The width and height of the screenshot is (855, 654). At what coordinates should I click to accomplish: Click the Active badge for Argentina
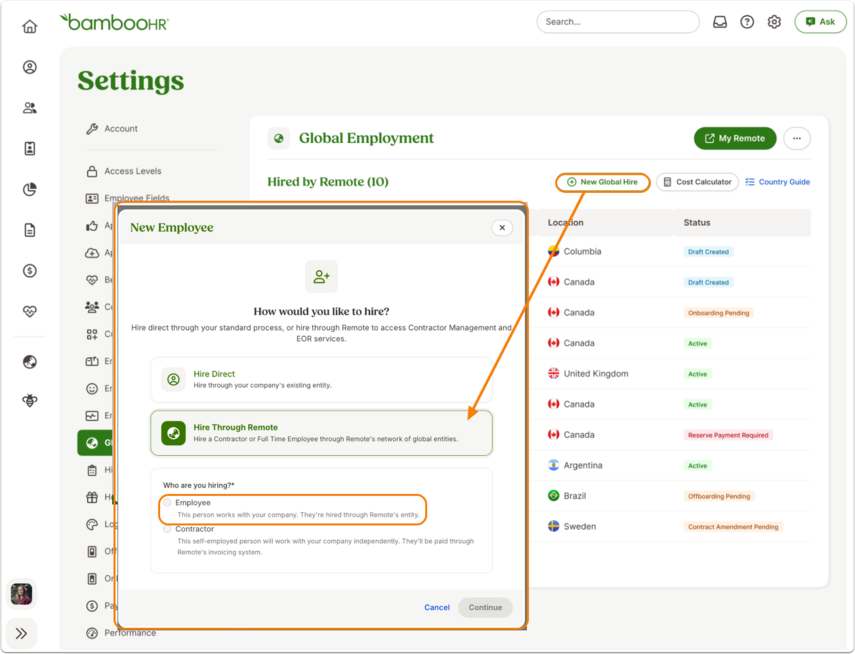point(697,466)
